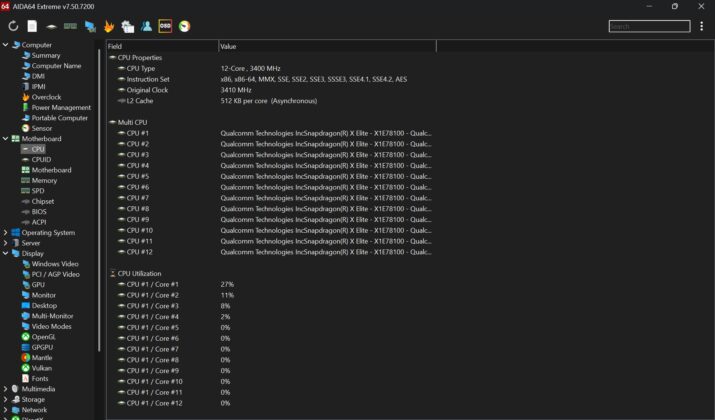Select the GPU item under Display
Image resolution: width=715 pixels, height=420 pixels.
click(38, 285)
